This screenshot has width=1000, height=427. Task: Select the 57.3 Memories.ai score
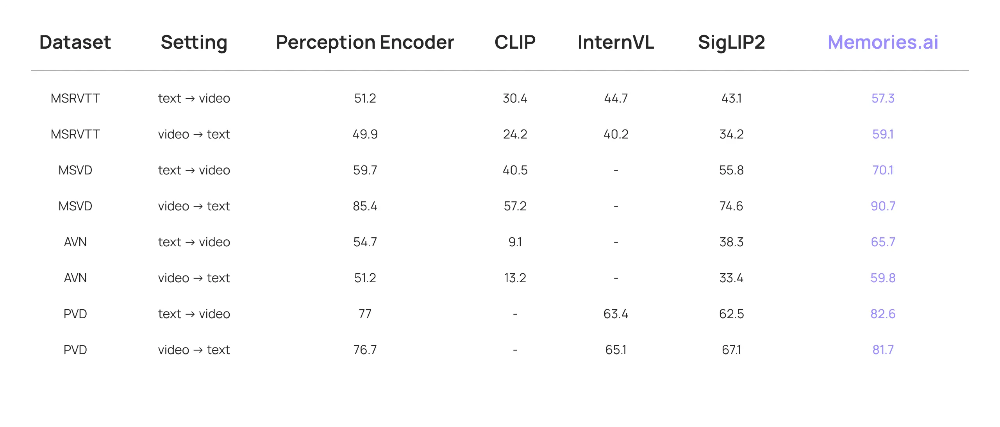(883, 99)
